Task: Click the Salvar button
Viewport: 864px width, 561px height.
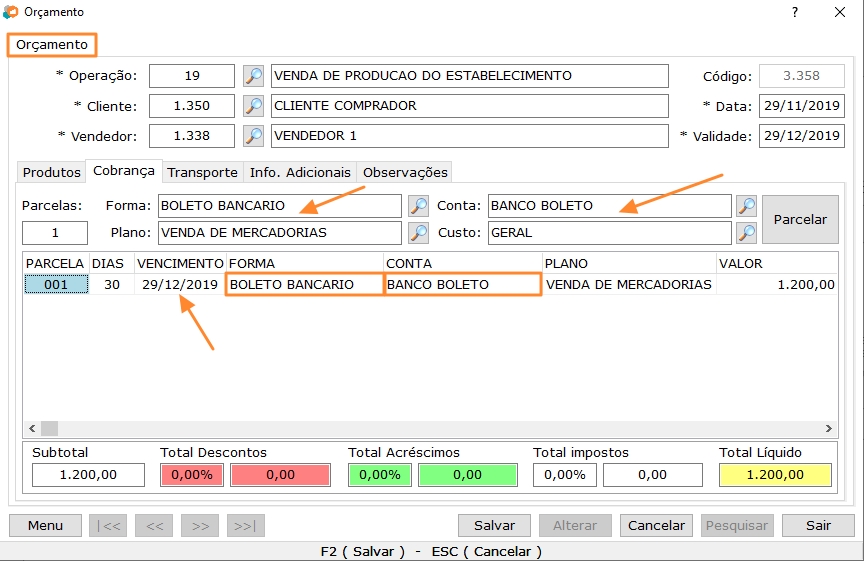Action: coord(494,525)
